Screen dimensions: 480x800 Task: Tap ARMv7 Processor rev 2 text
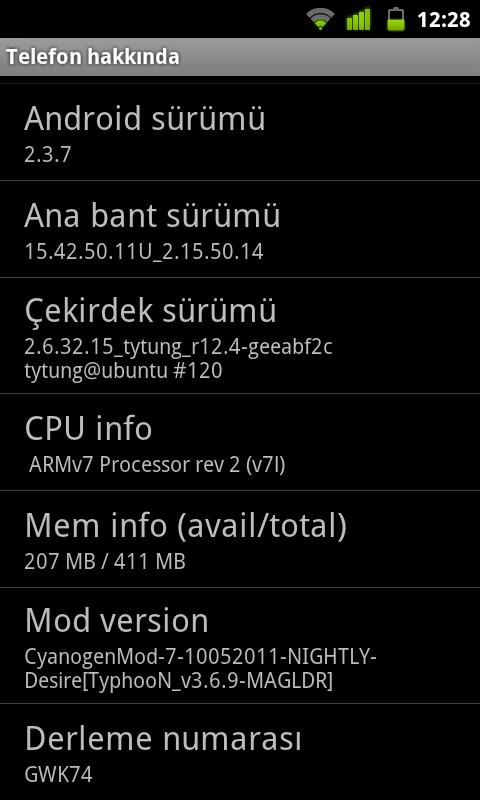click(157, 465)
